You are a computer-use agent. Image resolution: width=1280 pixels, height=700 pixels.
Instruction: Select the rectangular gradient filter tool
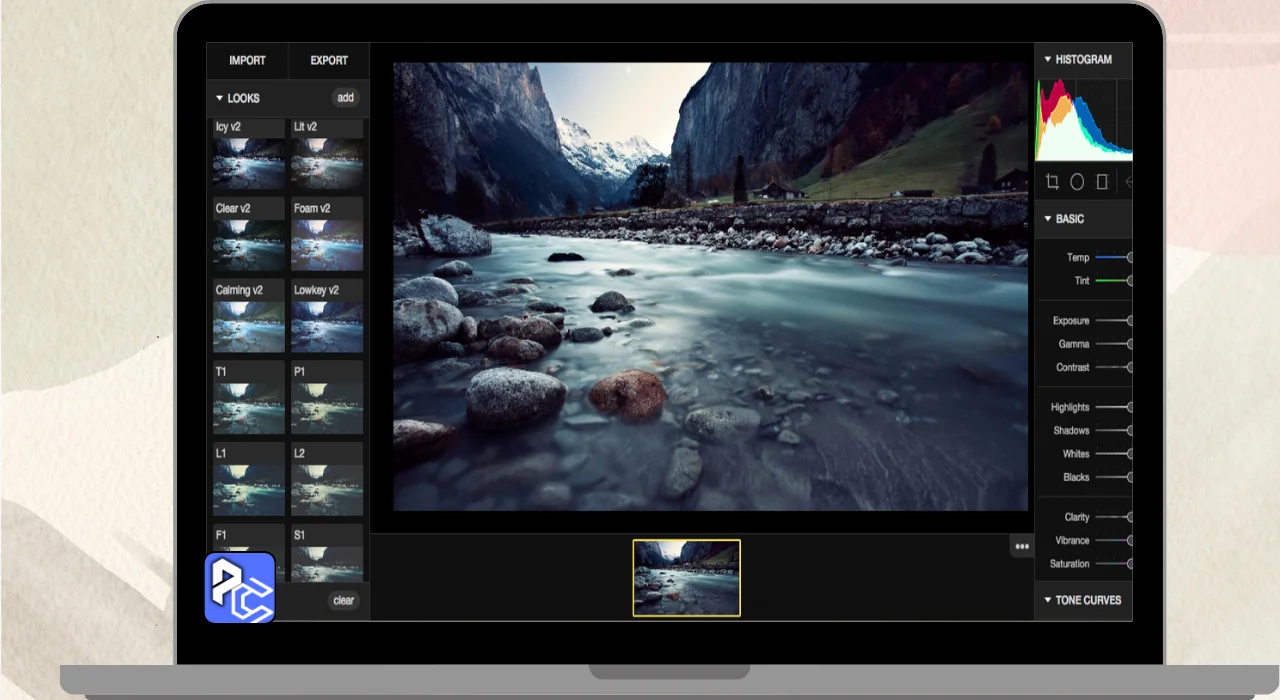(1102, 182)
